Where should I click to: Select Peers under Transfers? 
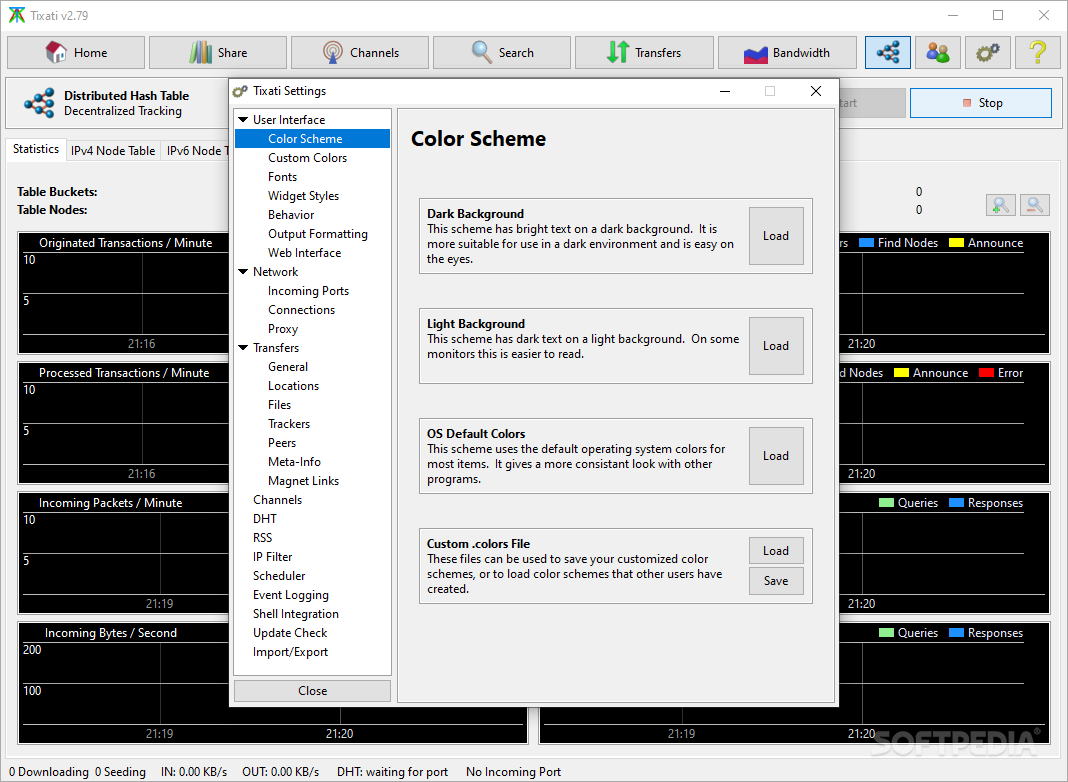[281, 443]
